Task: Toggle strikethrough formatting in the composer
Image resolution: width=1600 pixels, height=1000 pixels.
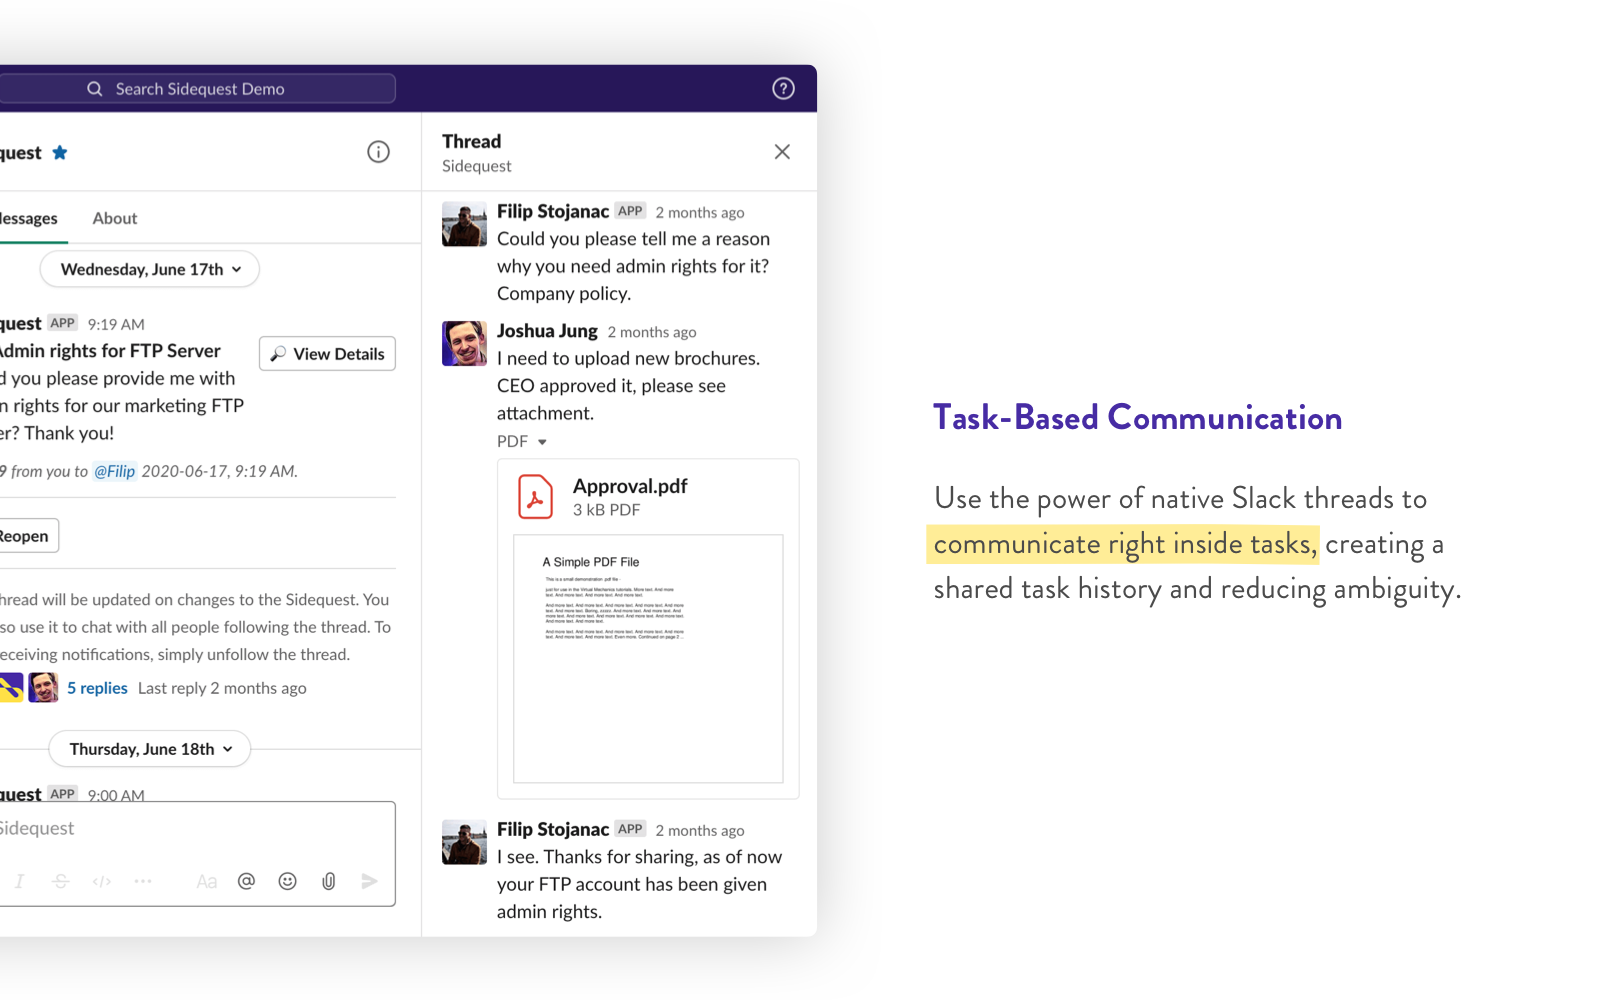Action: [x=60, y=881]
